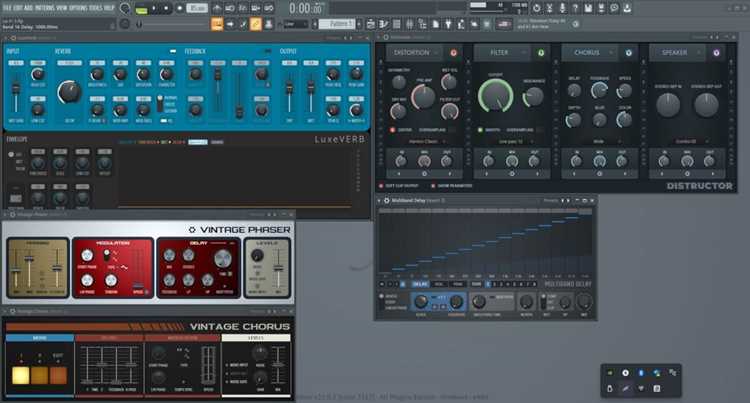
Task: Click the save project icon
Action: 588,8
